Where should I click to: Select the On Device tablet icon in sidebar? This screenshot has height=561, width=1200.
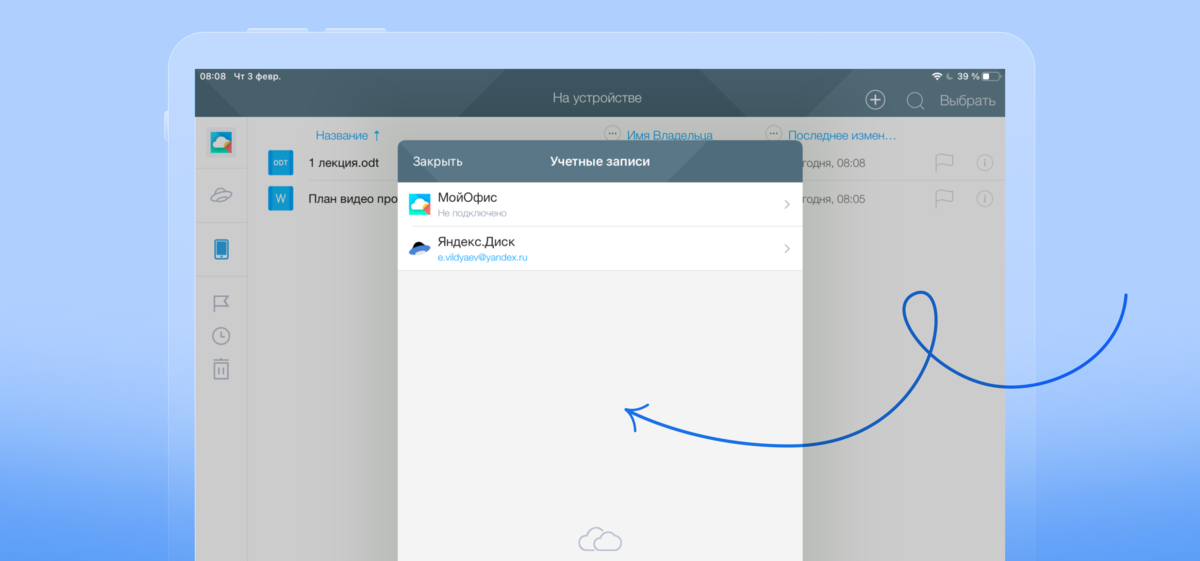pyautogui.click(x=221, y=249)
